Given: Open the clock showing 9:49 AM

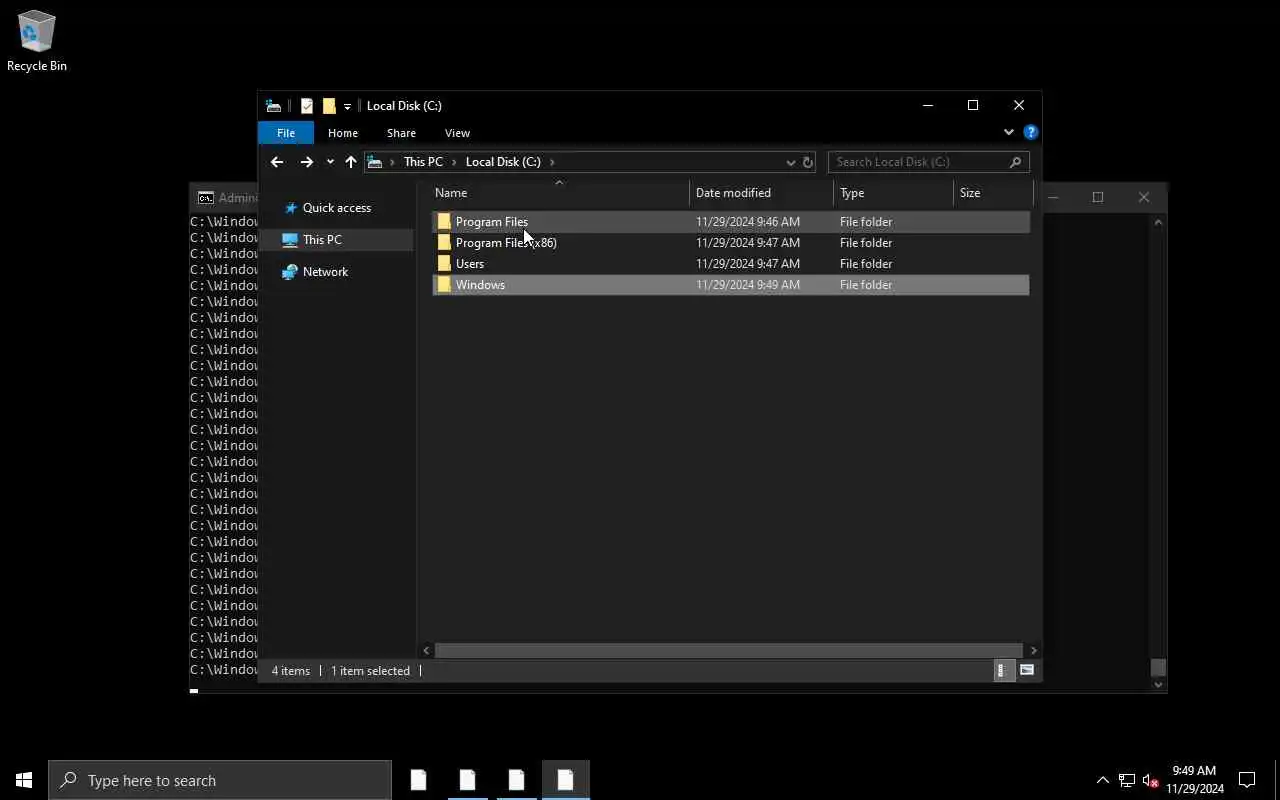Looking at the screenshot, I should point(1194,780).
